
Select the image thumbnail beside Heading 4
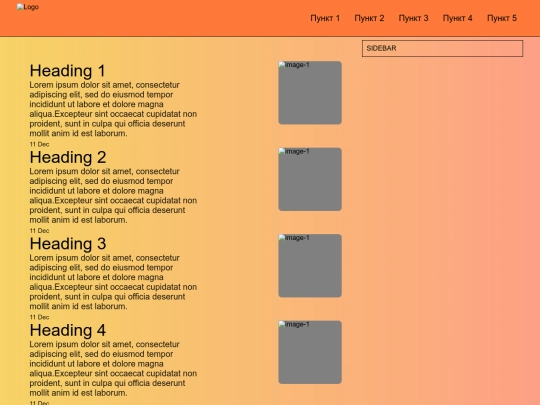310,352
